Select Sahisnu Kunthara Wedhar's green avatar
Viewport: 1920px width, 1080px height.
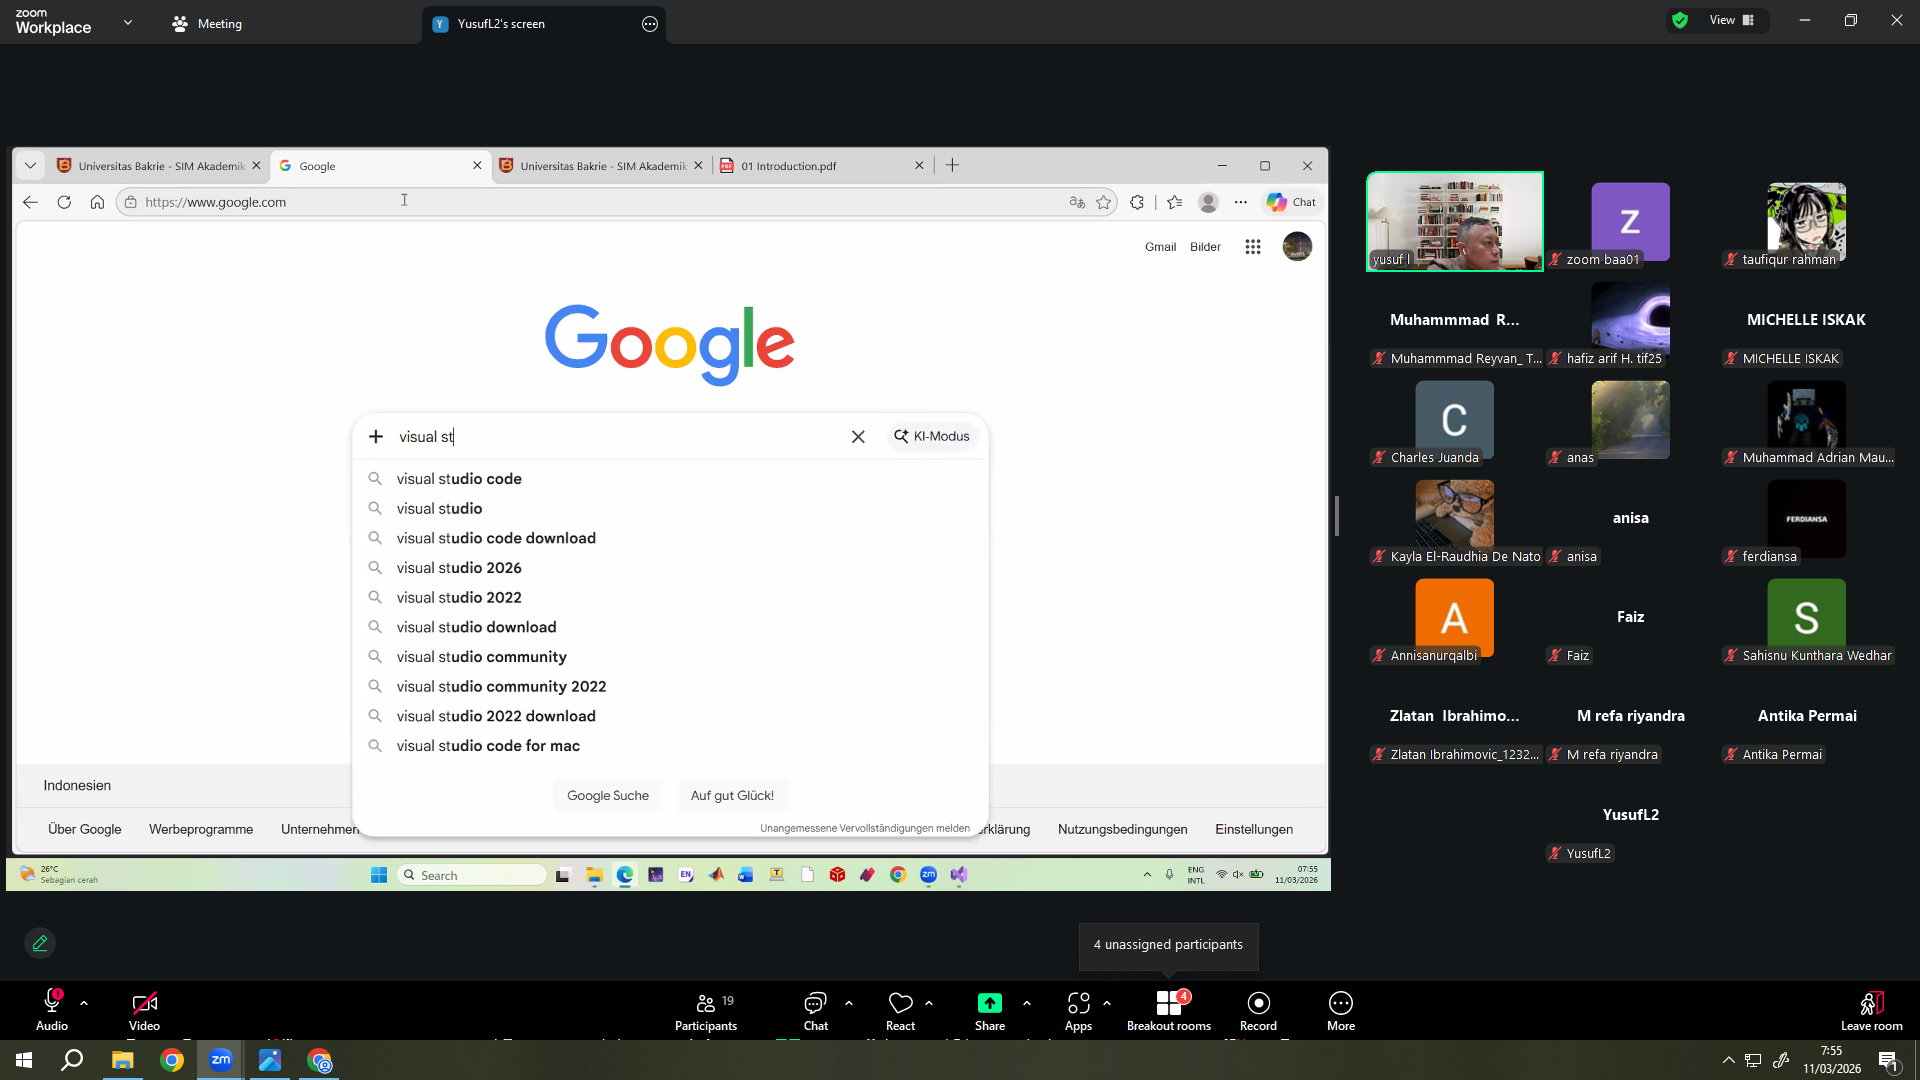click(1806, 617)
